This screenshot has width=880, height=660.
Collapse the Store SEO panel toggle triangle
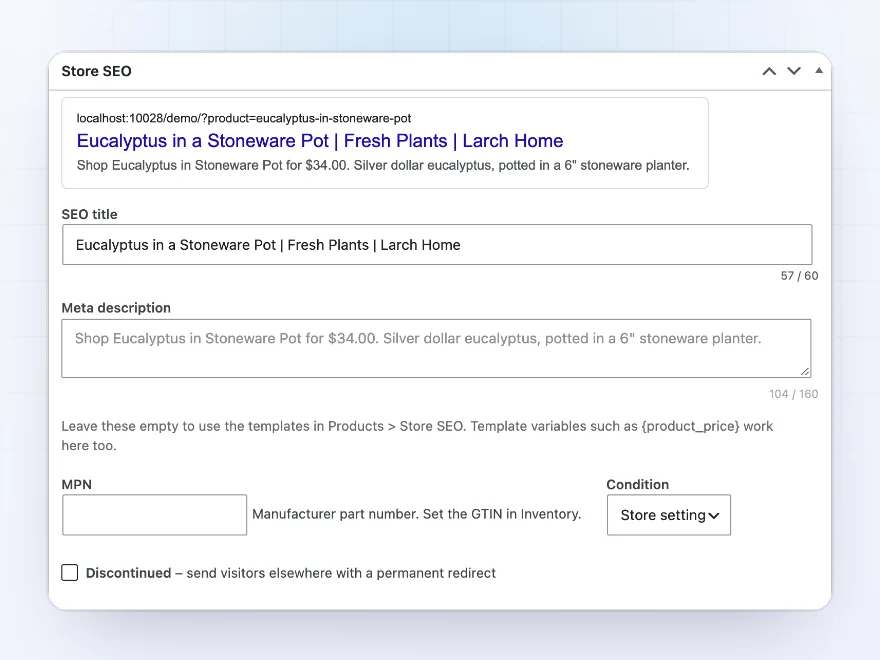tap(819, 71)
